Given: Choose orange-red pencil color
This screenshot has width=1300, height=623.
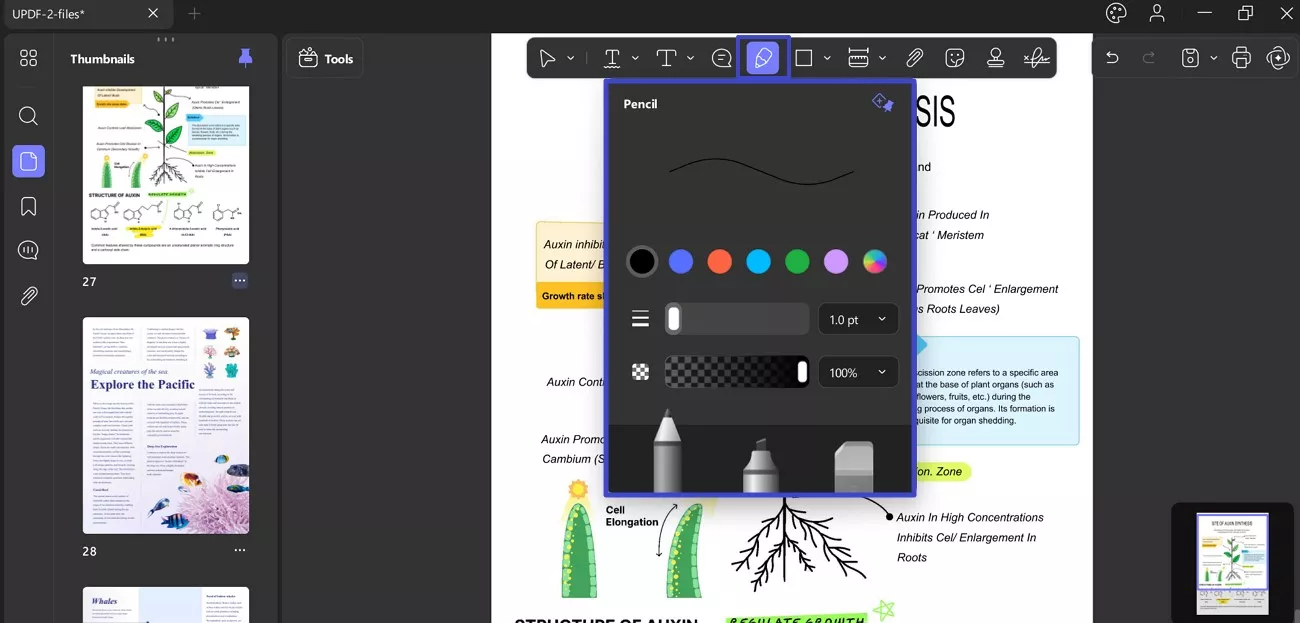Looking at the screenshot, I should (x=720, y=262).
